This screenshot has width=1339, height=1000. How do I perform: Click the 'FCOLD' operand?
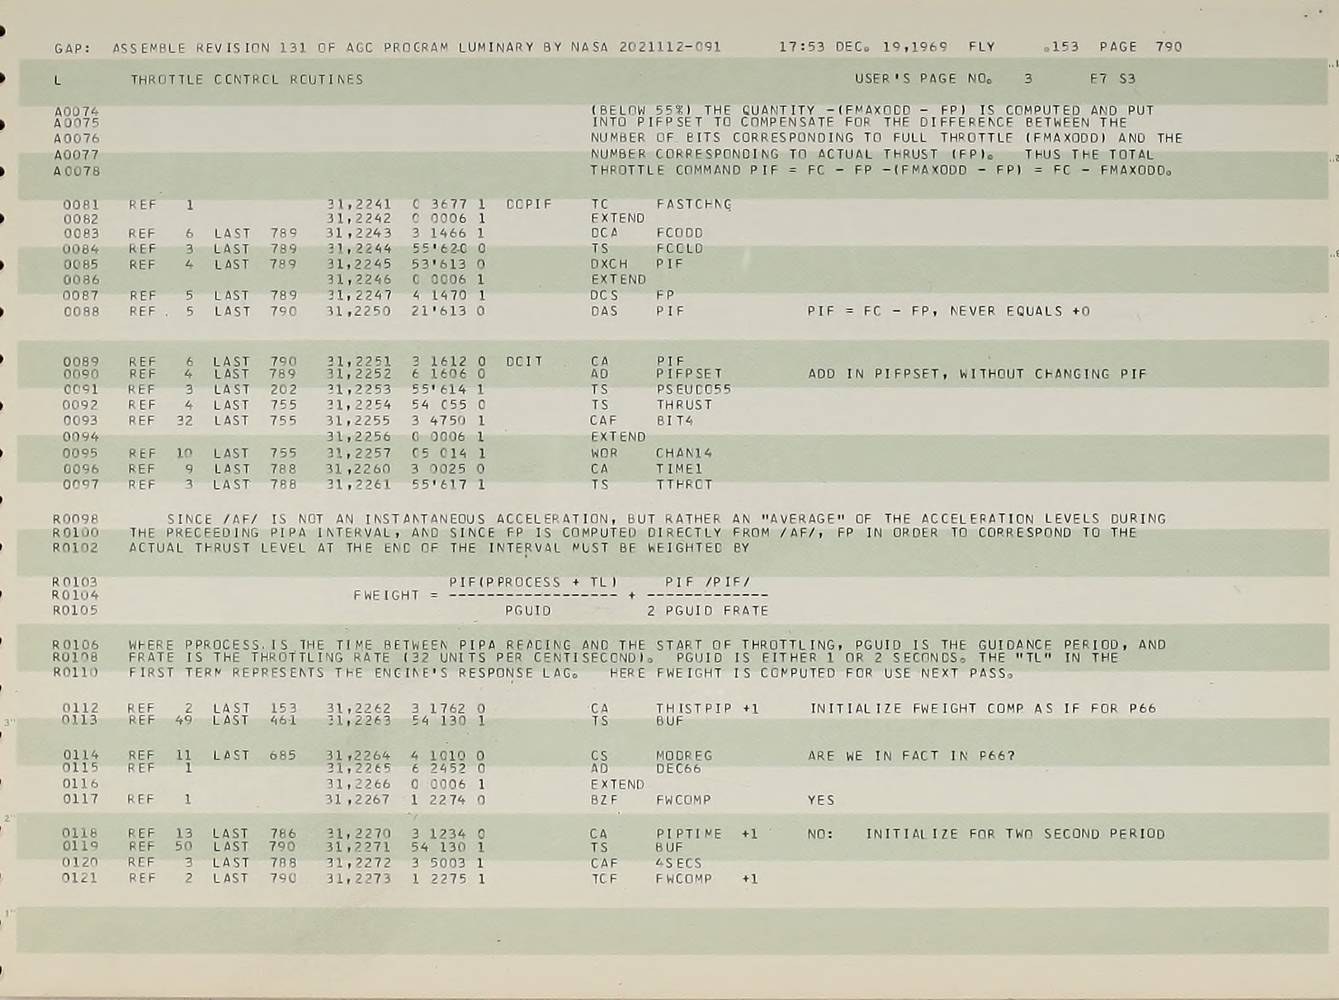(x=679, y=248)
